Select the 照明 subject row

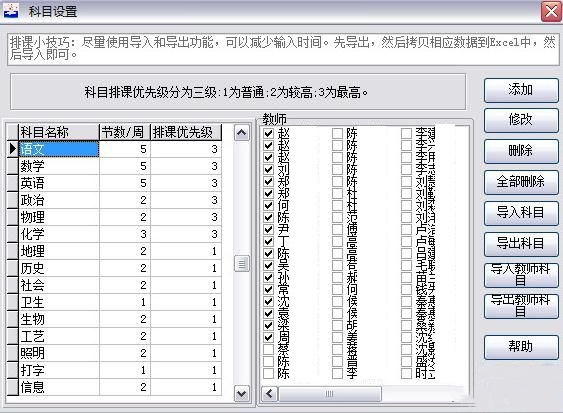pyautogui.click(x=120, y=353)
